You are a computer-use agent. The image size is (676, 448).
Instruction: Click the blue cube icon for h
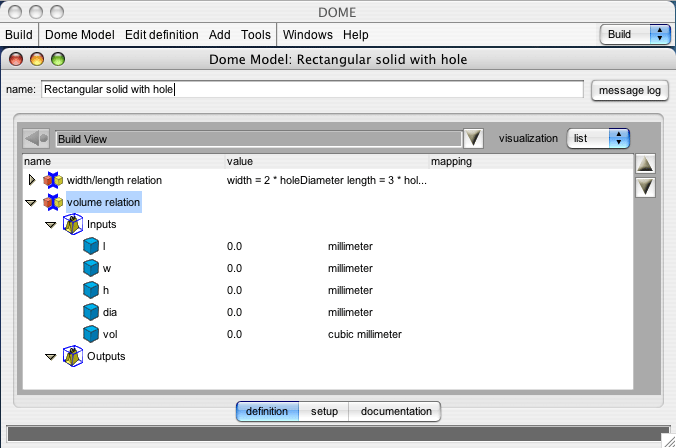click(x=91, y=290)
